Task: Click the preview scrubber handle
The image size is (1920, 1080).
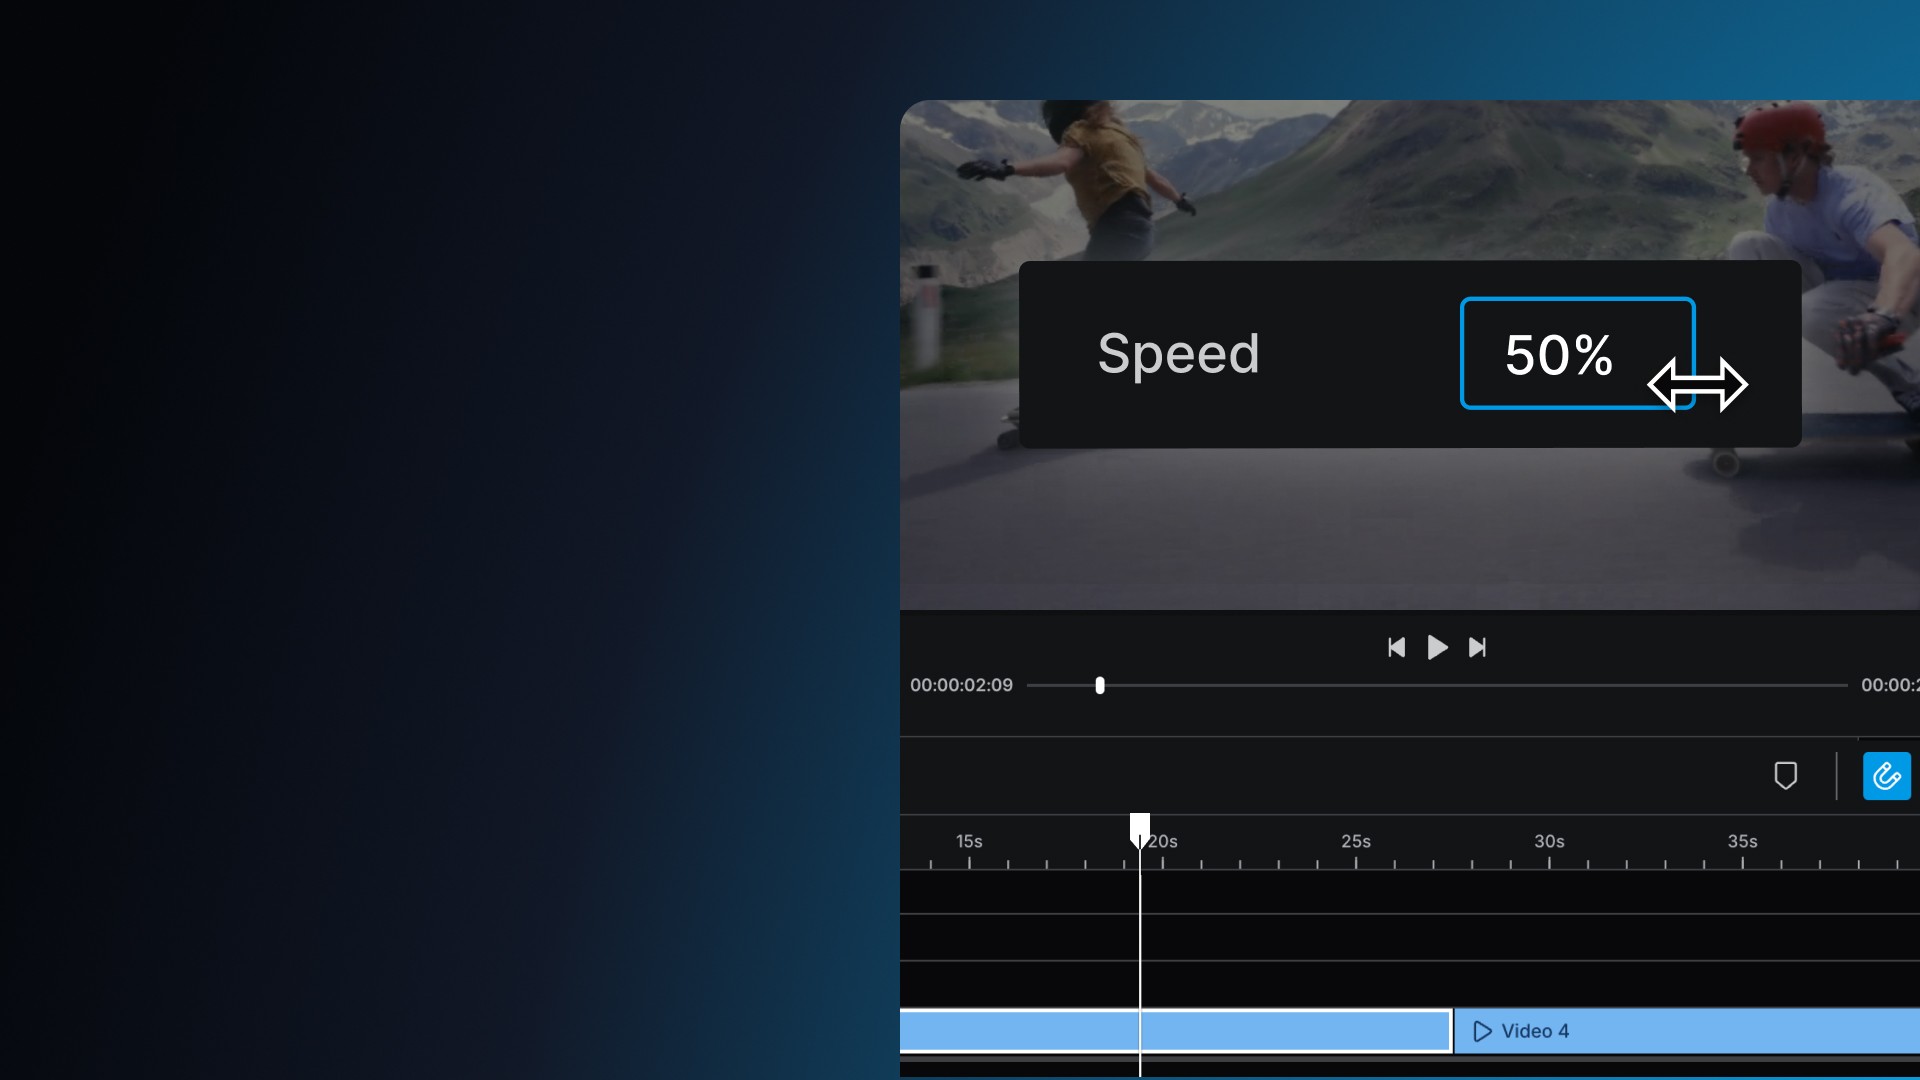Action: [1100, 685]
